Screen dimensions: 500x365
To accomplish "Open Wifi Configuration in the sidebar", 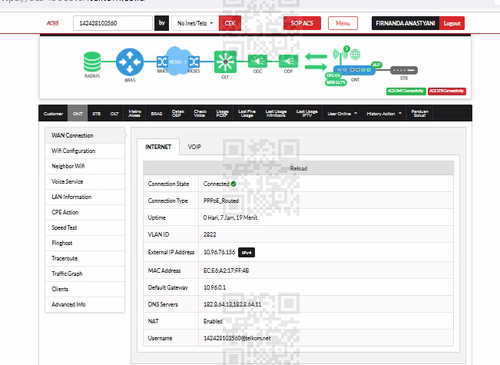I will [85, 151].
